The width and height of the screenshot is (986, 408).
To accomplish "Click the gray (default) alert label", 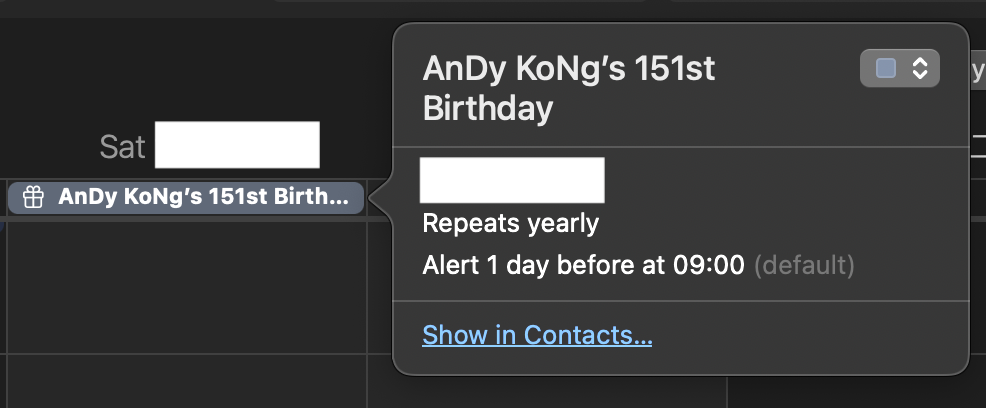I will pyautogui.click(x=804, y=266).
